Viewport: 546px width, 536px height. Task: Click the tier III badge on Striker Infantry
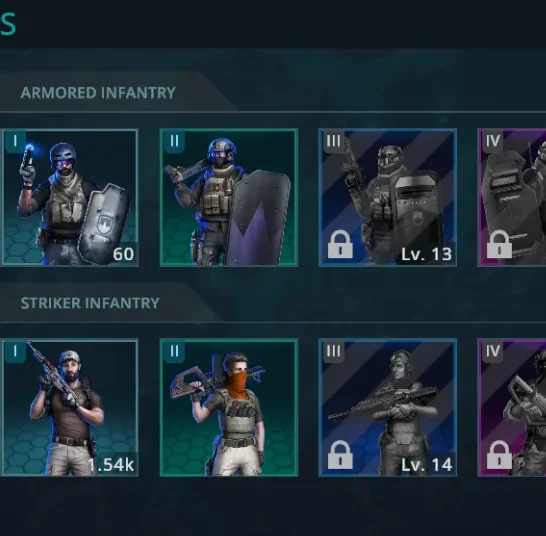[x=333, y=351]
